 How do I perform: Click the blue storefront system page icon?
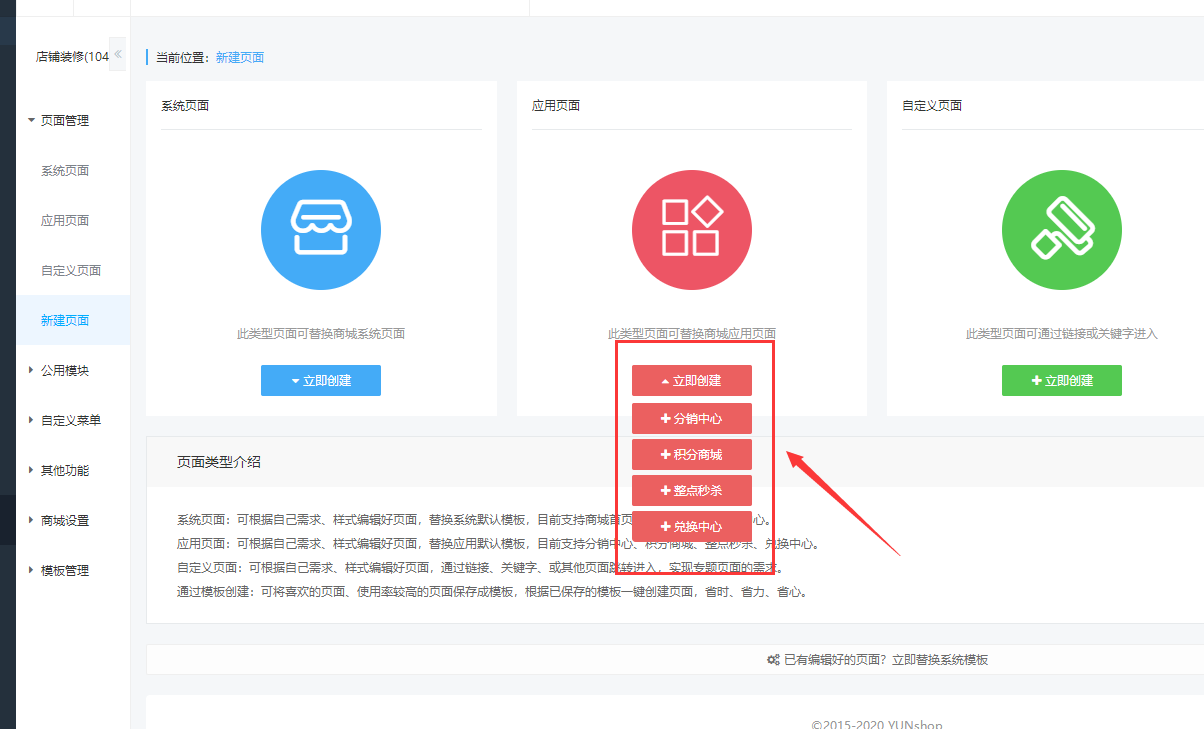pyautogui.click(x=321, y=230)
